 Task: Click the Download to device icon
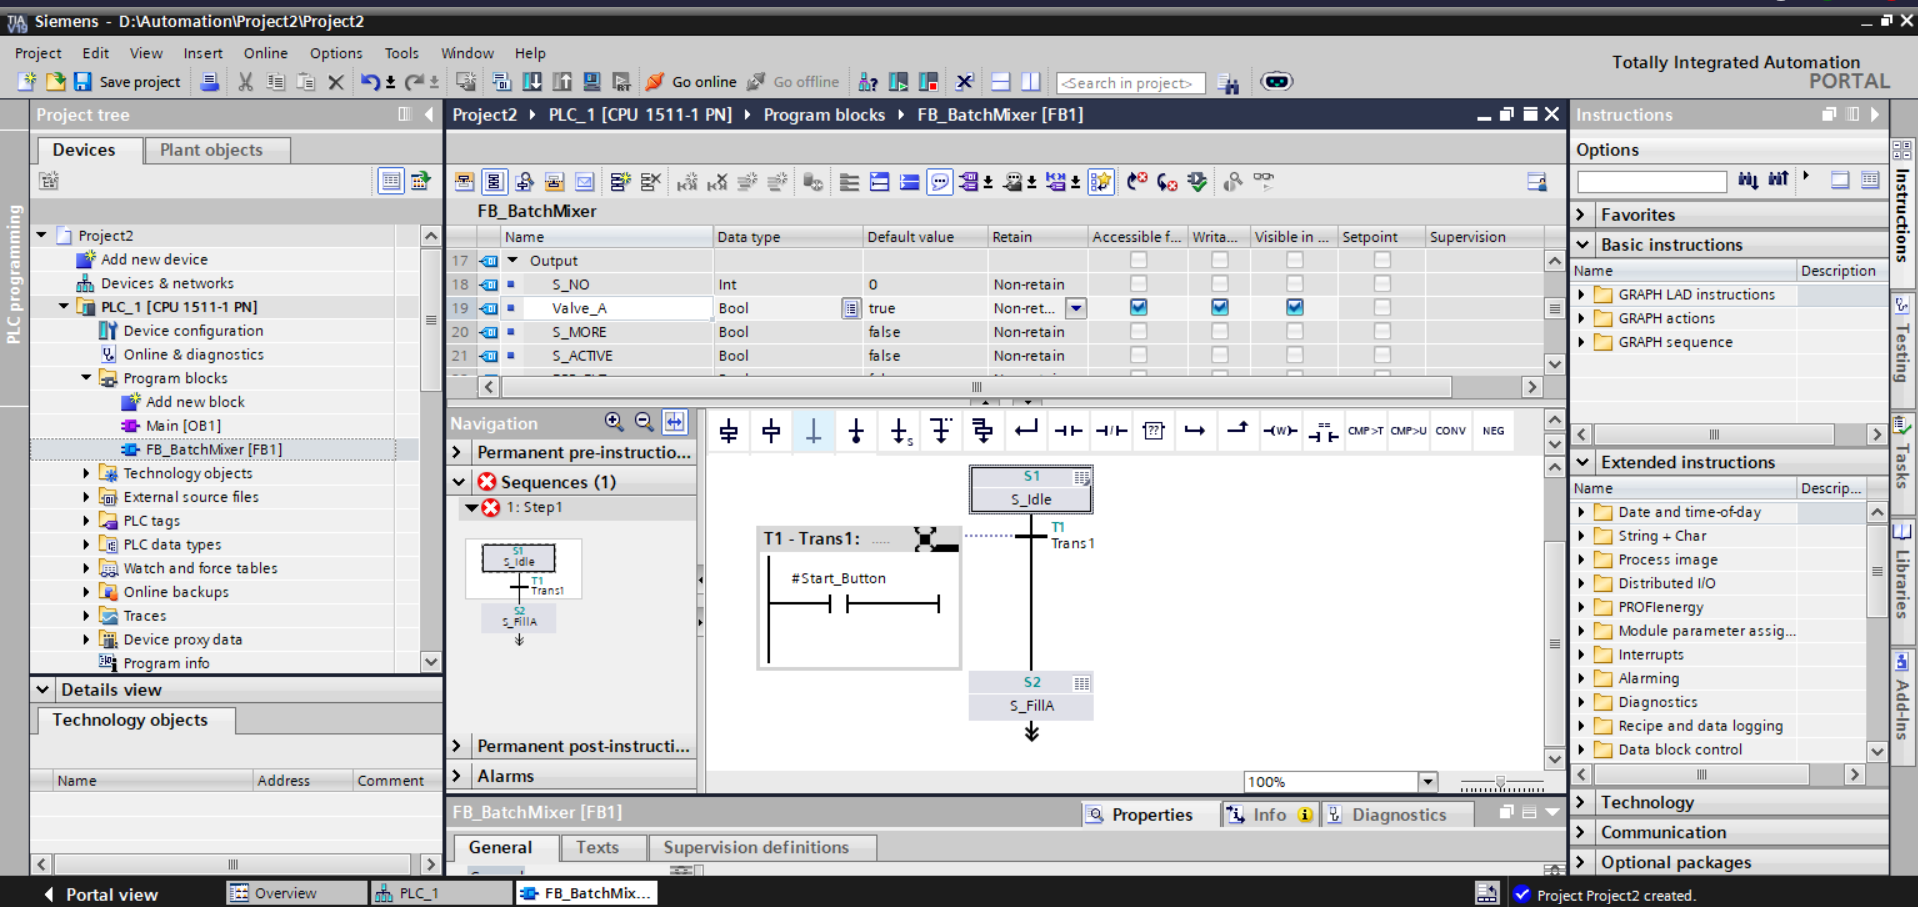[x=532, y=82]
